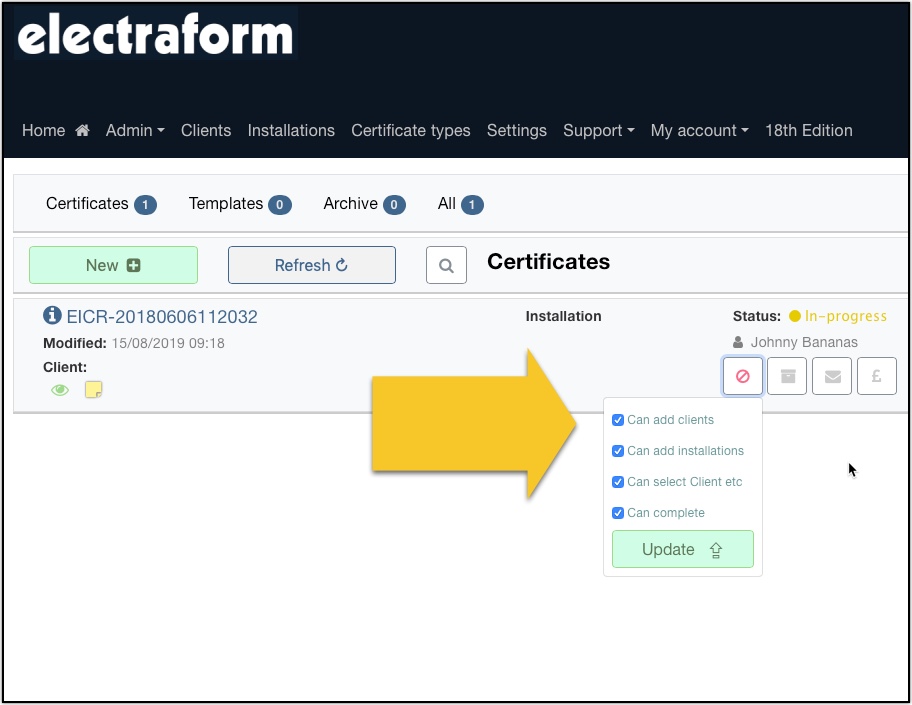This screenshot has height=705, width=912.
Task: Click the Installation column label
Action: coord(564,316)
